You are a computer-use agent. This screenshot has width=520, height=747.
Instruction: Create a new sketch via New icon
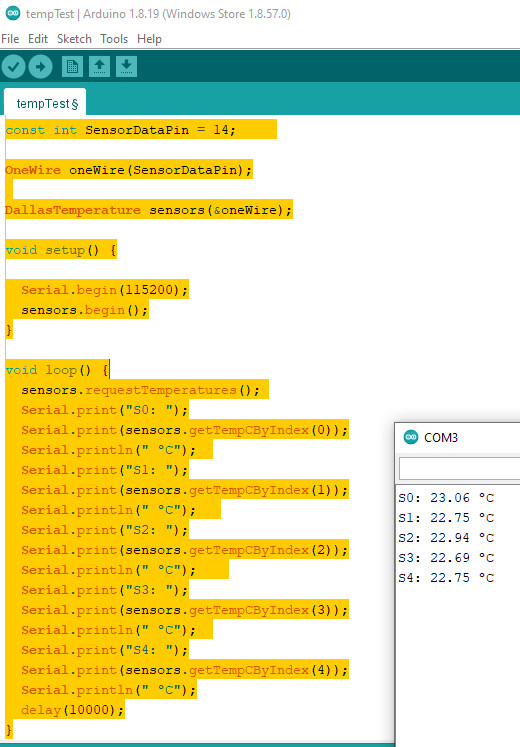pos(72,66)
